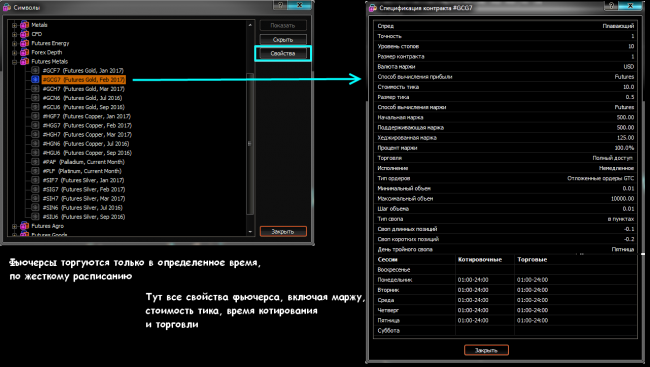Click the help question mark in contract specification window
The width and height of the screenshot is (650, 367).
(611, 5)
